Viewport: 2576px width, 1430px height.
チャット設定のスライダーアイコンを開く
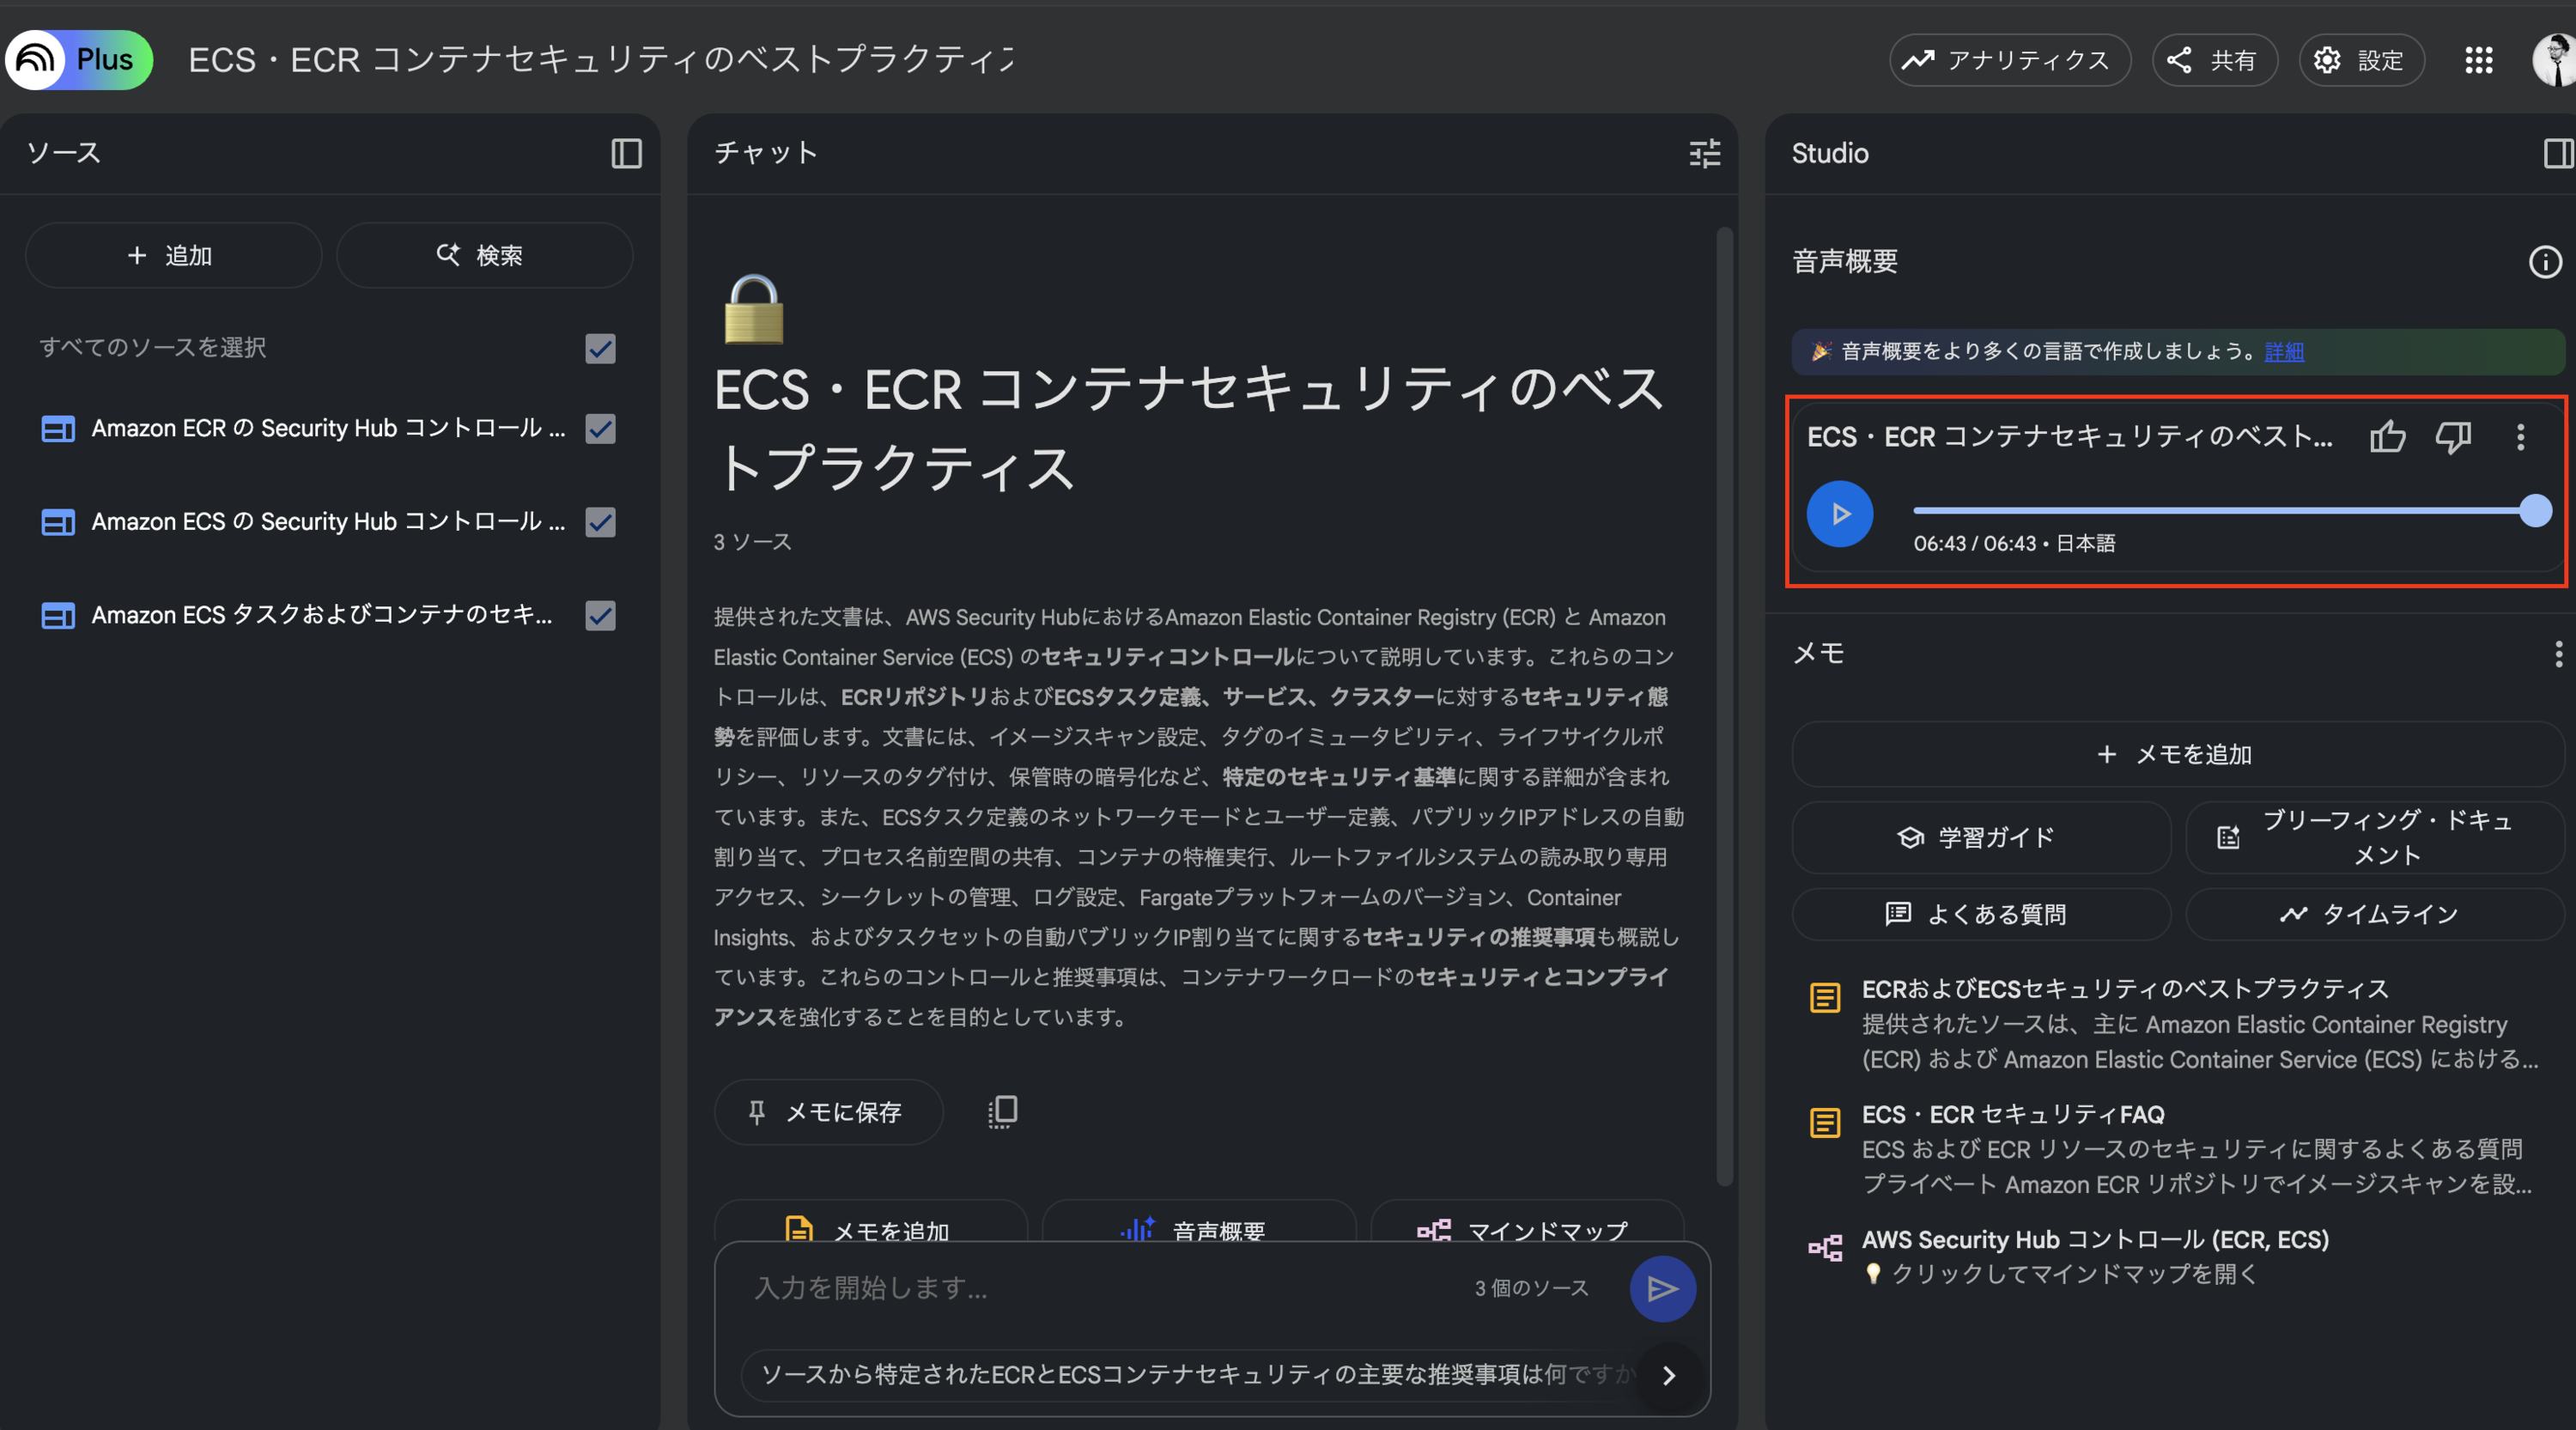pos(1704,153)
